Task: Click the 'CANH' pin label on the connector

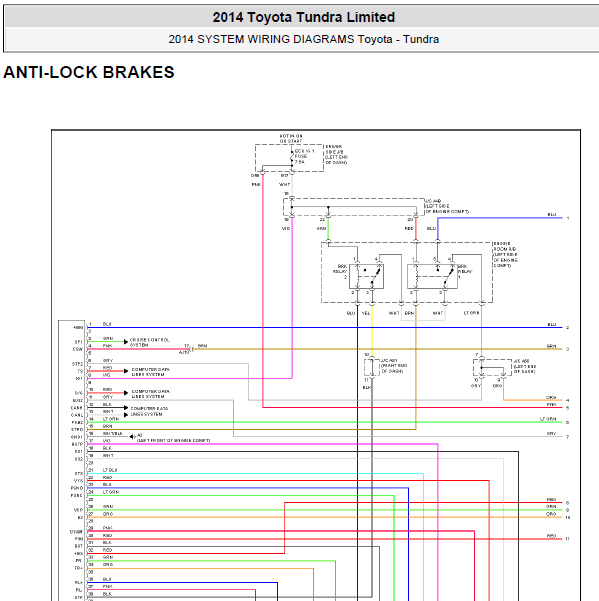Action: point(77,408)
